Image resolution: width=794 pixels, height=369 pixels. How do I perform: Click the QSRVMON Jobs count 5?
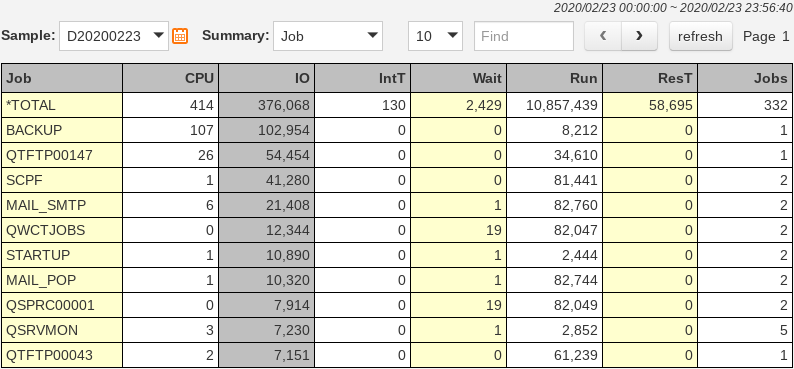pos(784,330)
